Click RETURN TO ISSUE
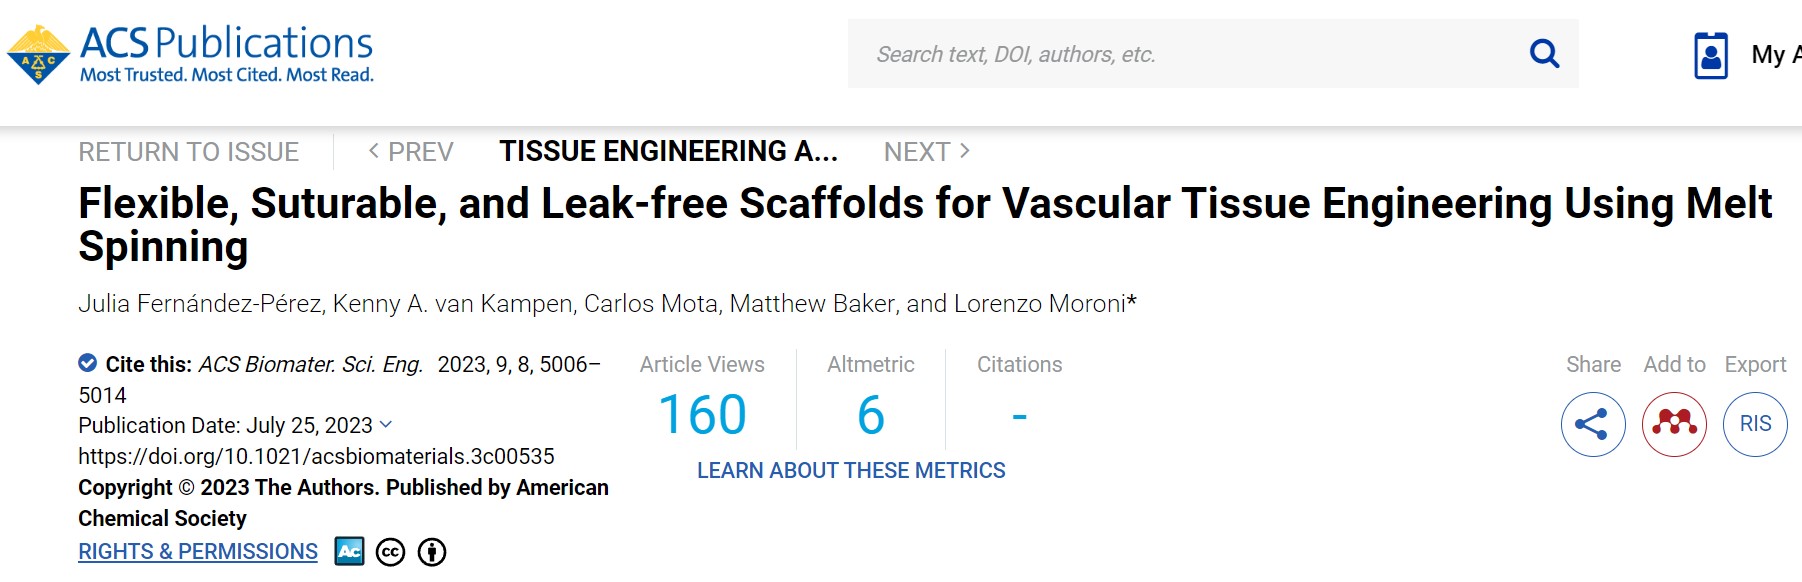The height and width of the screenshot is (582, 1802). [x=189, y=152]
